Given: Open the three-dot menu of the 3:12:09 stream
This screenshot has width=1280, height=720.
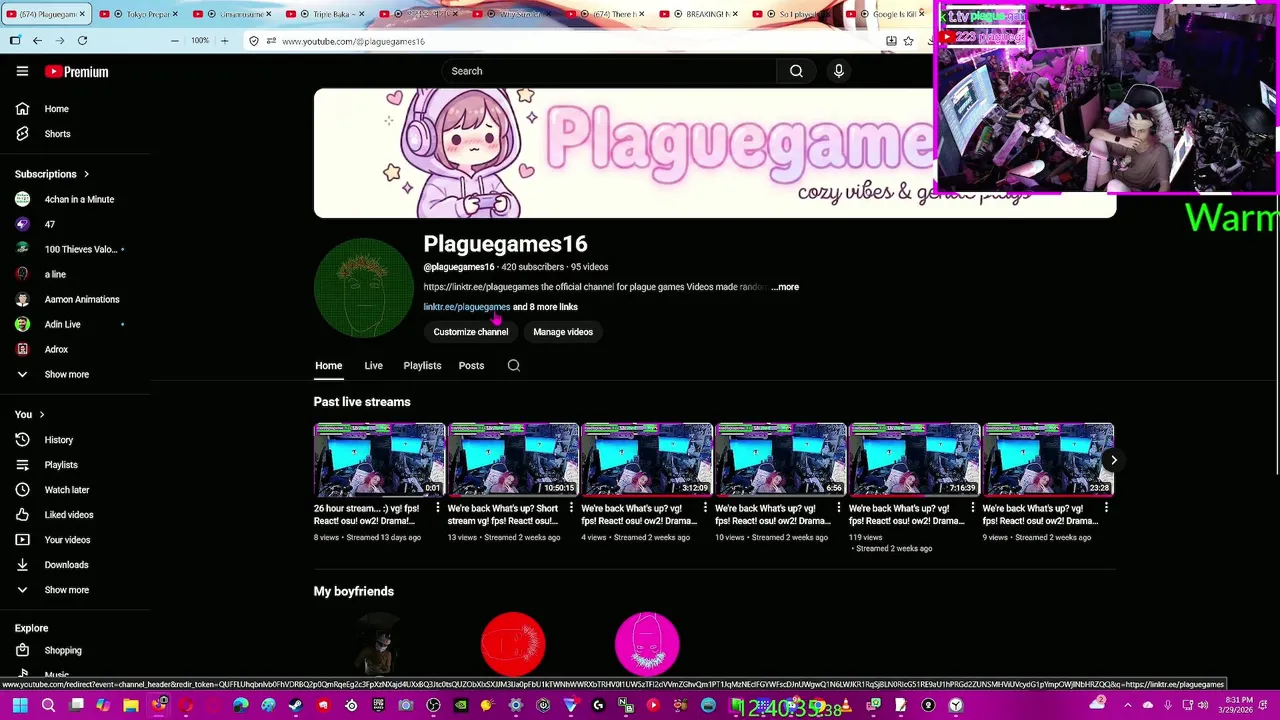Looking at the screenshot, I should (x=705, y=509).
